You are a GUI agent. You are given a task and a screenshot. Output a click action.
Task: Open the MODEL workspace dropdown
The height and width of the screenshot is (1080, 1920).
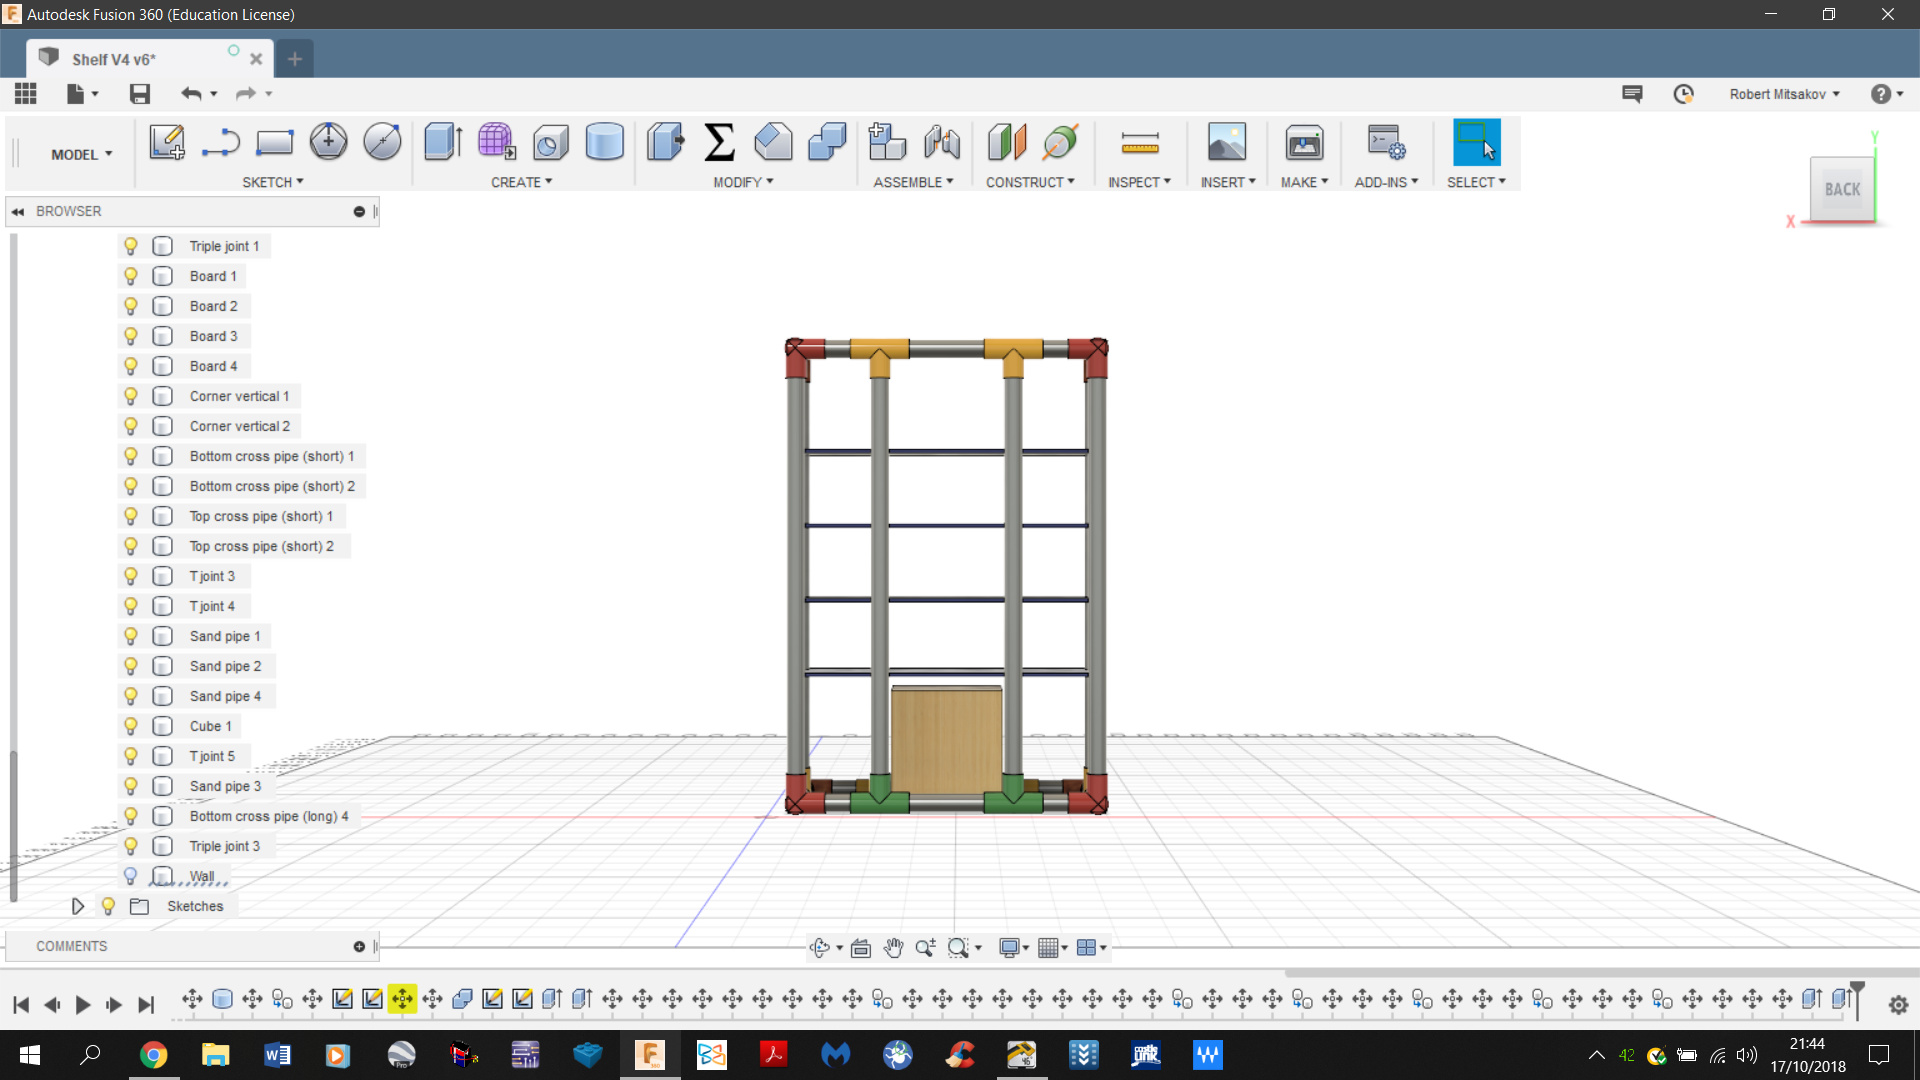82,154
